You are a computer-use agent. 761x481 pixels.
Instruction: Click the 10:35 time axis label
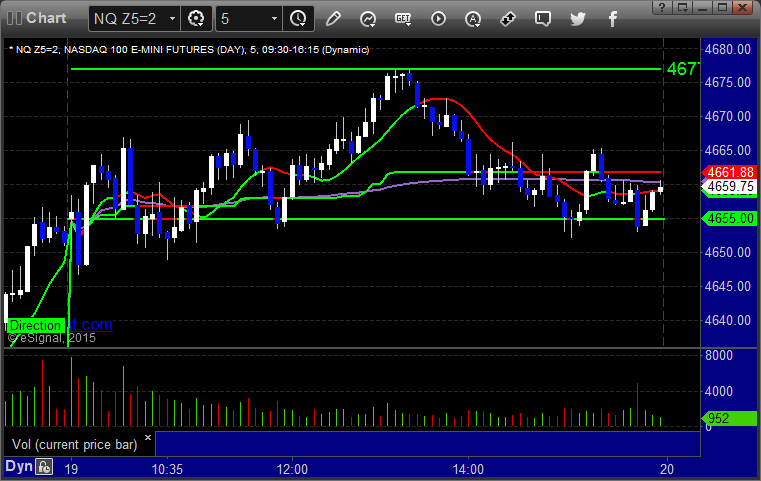[x=167, y=469]
